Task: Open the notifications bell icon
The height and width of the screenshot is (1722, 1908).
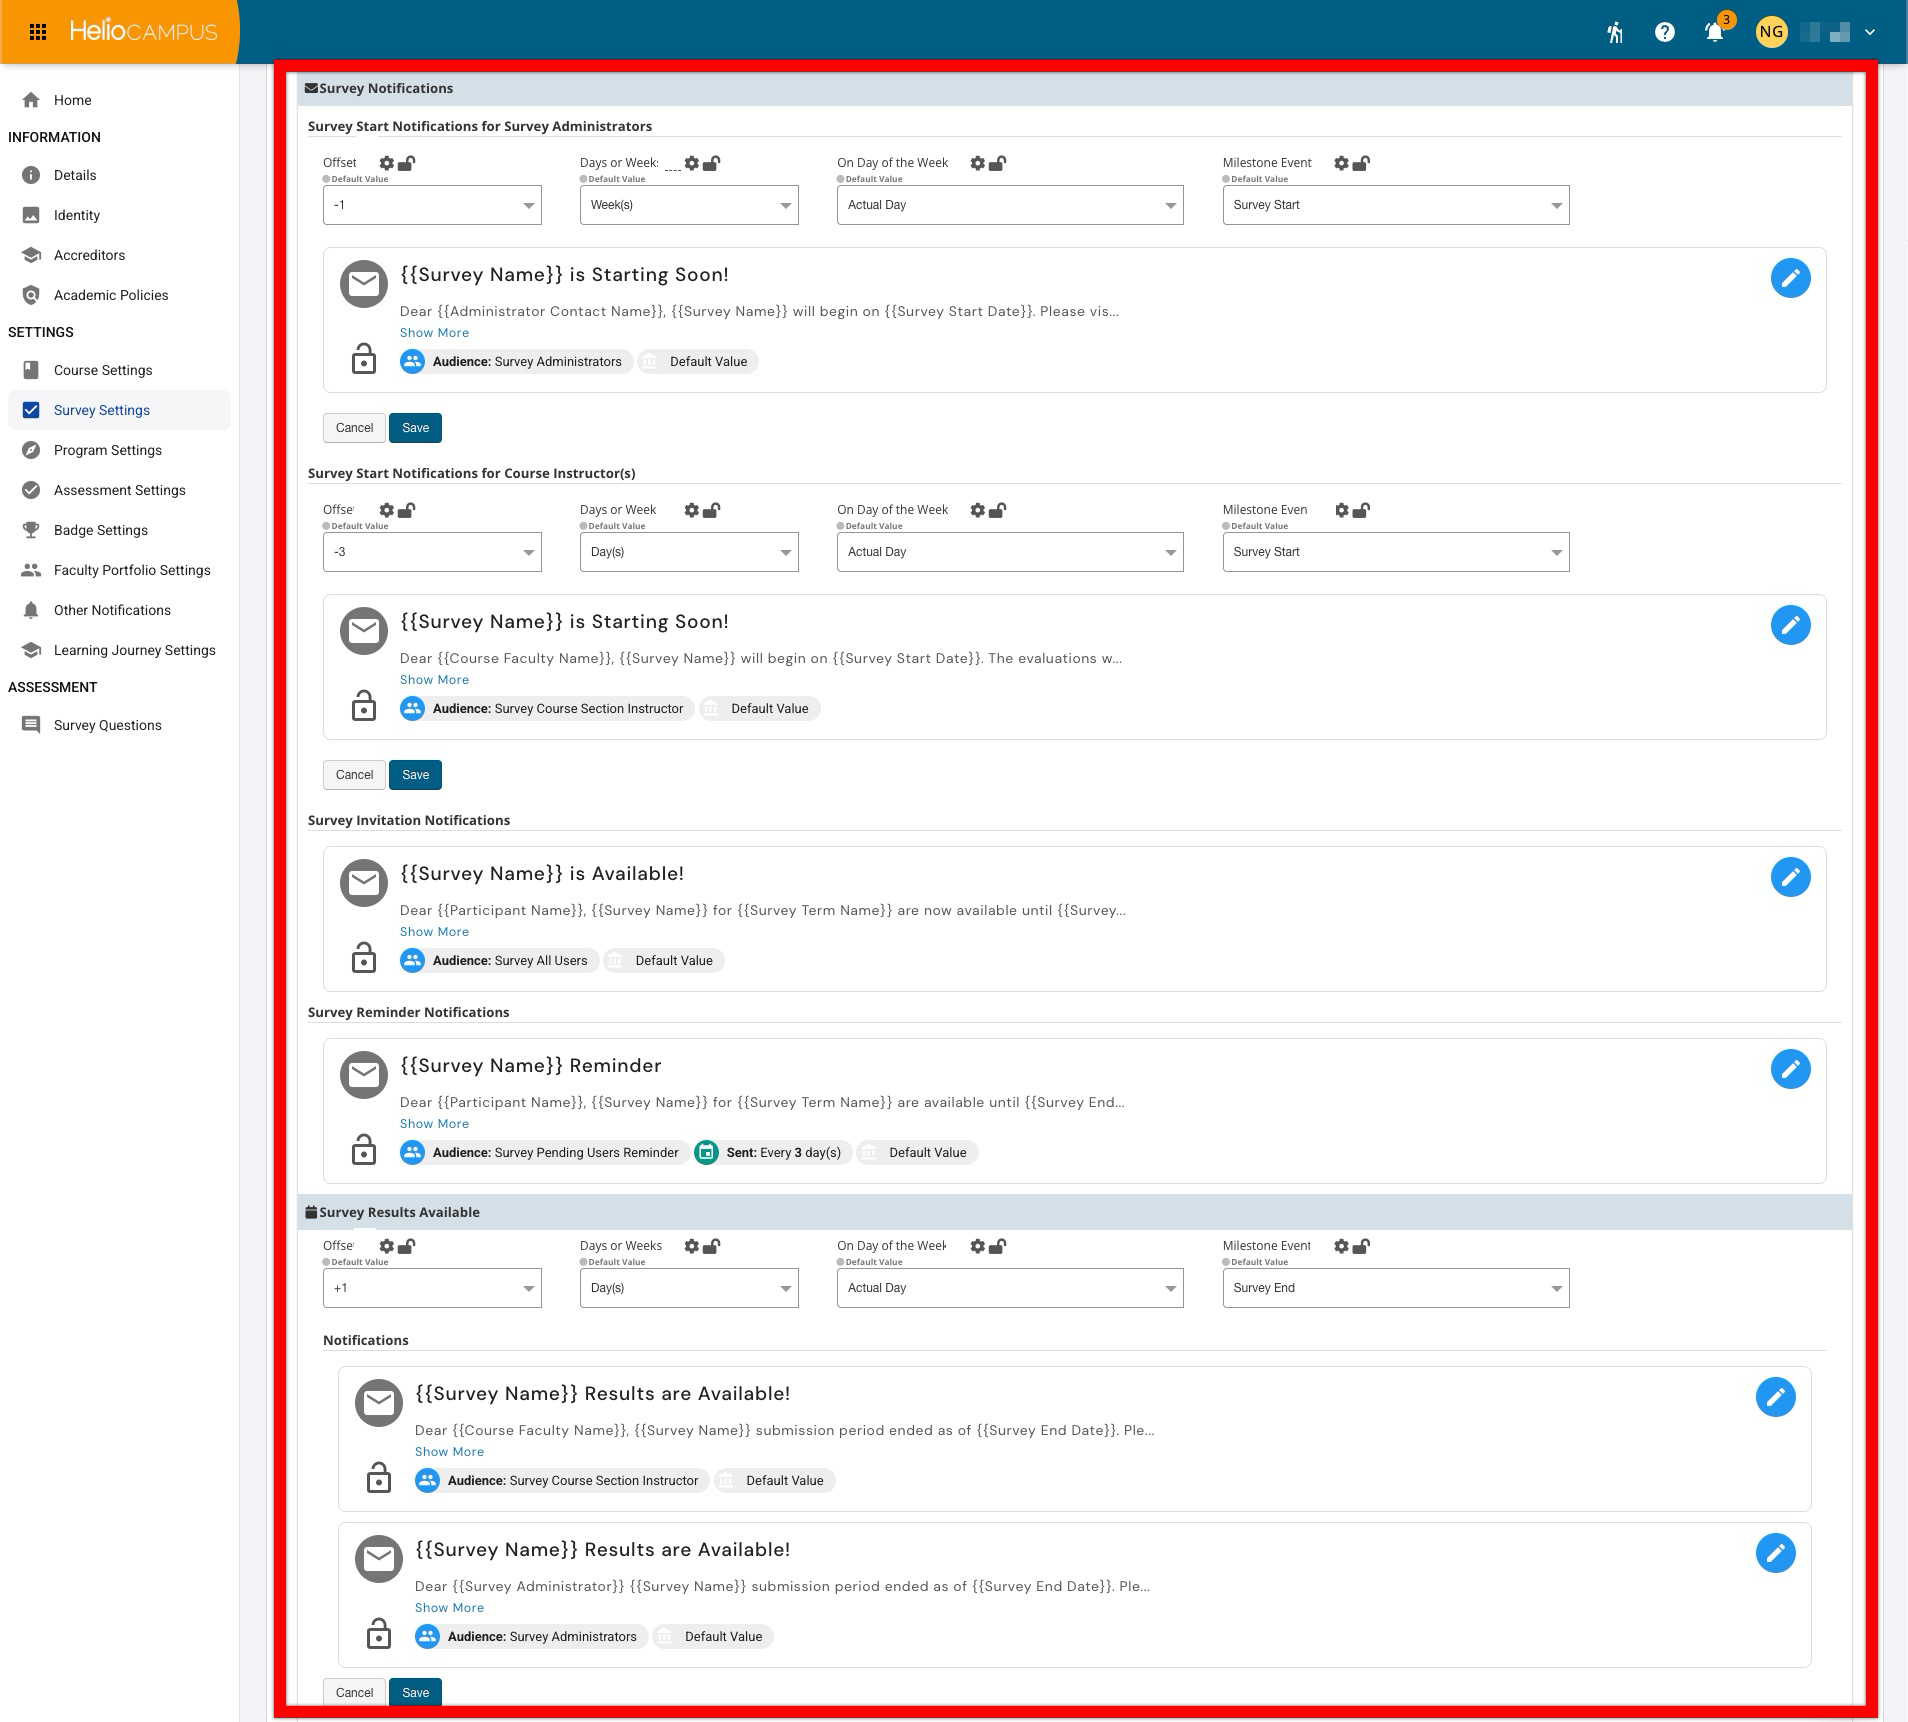Action: coord(1714,32)
